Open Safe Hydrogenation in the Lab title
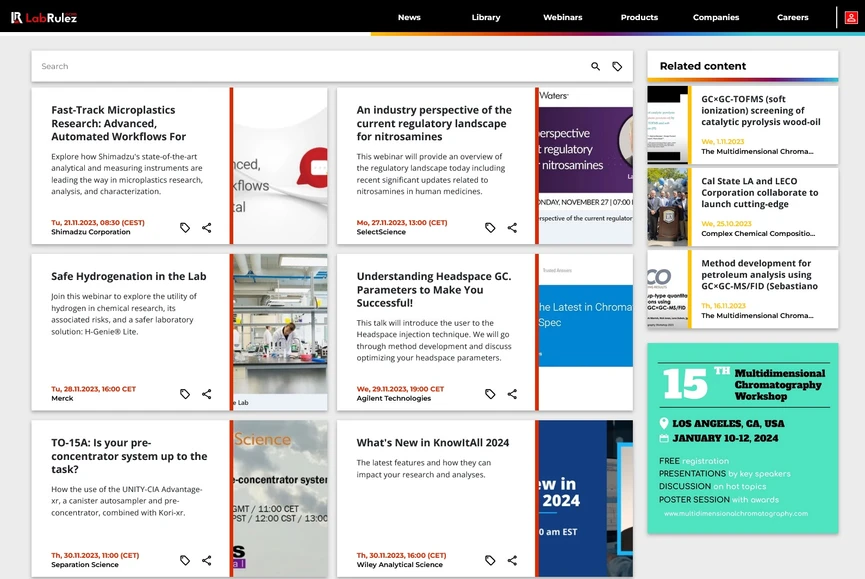This screenshot has width=865, height=579. coord(129,276)
